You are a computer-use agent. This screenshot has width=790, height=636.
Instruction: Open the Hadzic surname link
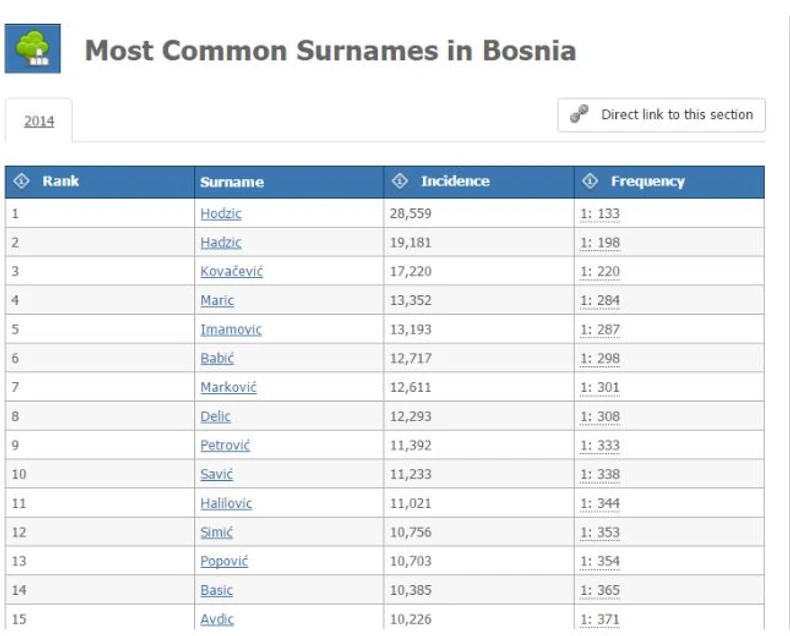point(221,242)
